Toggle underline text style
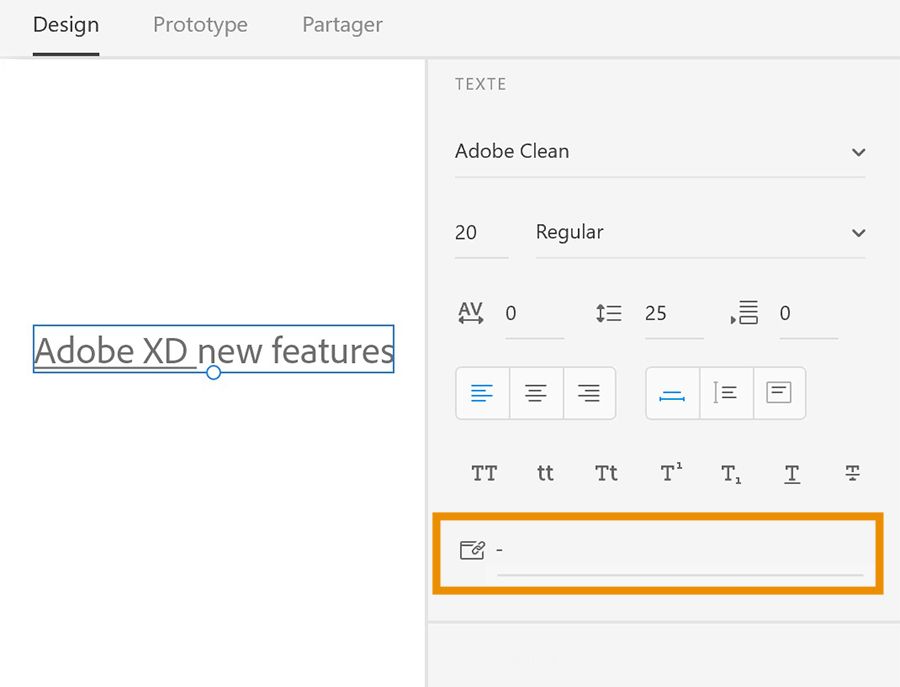 coord(792,475)
